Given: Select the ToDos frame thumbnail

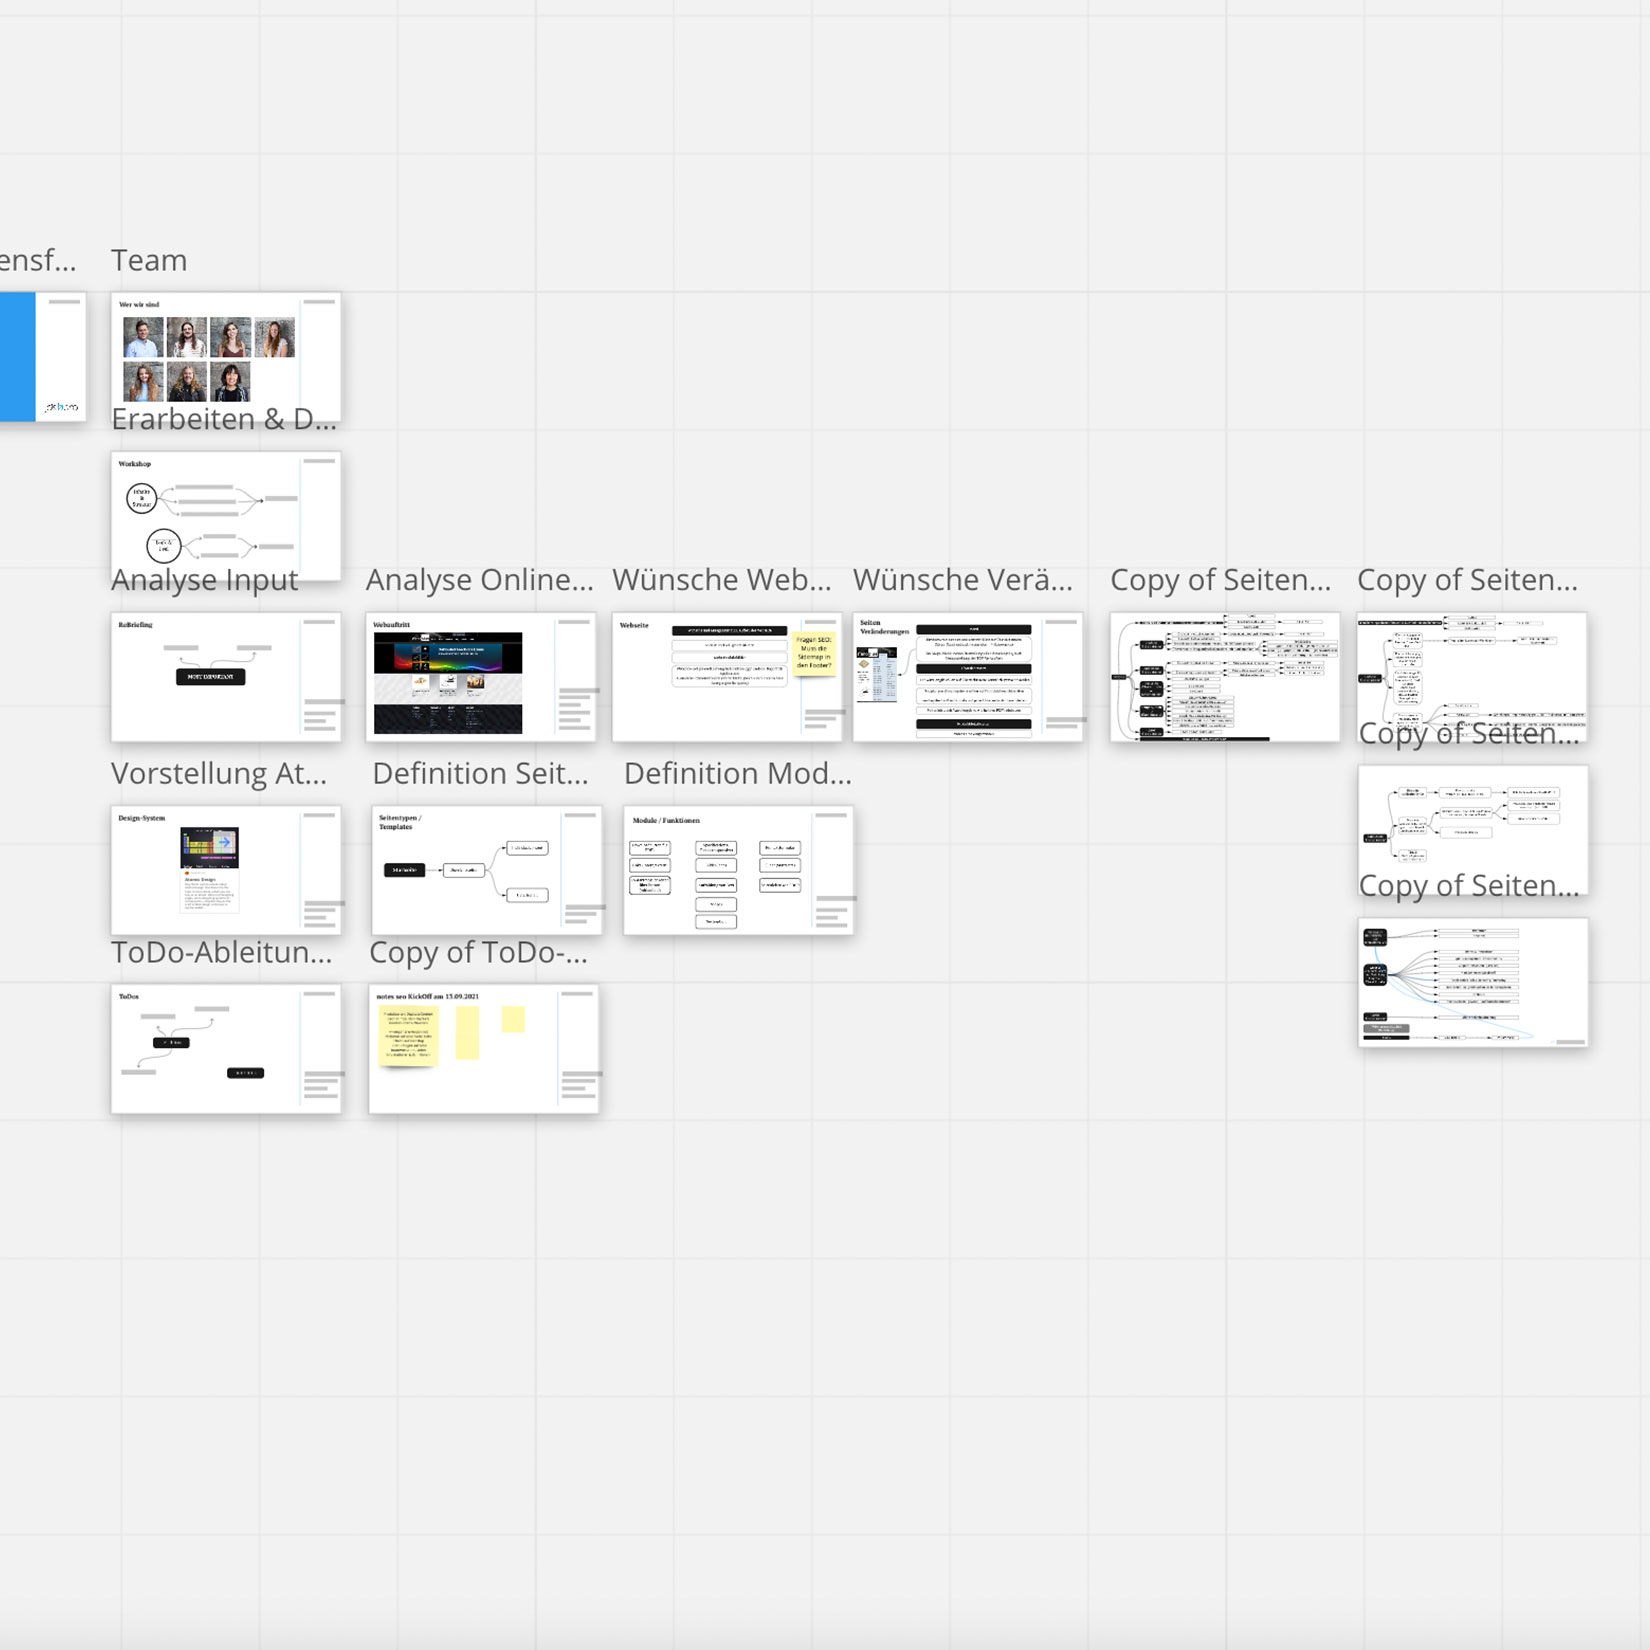Looking at the screenshot, I should 225,1048.
